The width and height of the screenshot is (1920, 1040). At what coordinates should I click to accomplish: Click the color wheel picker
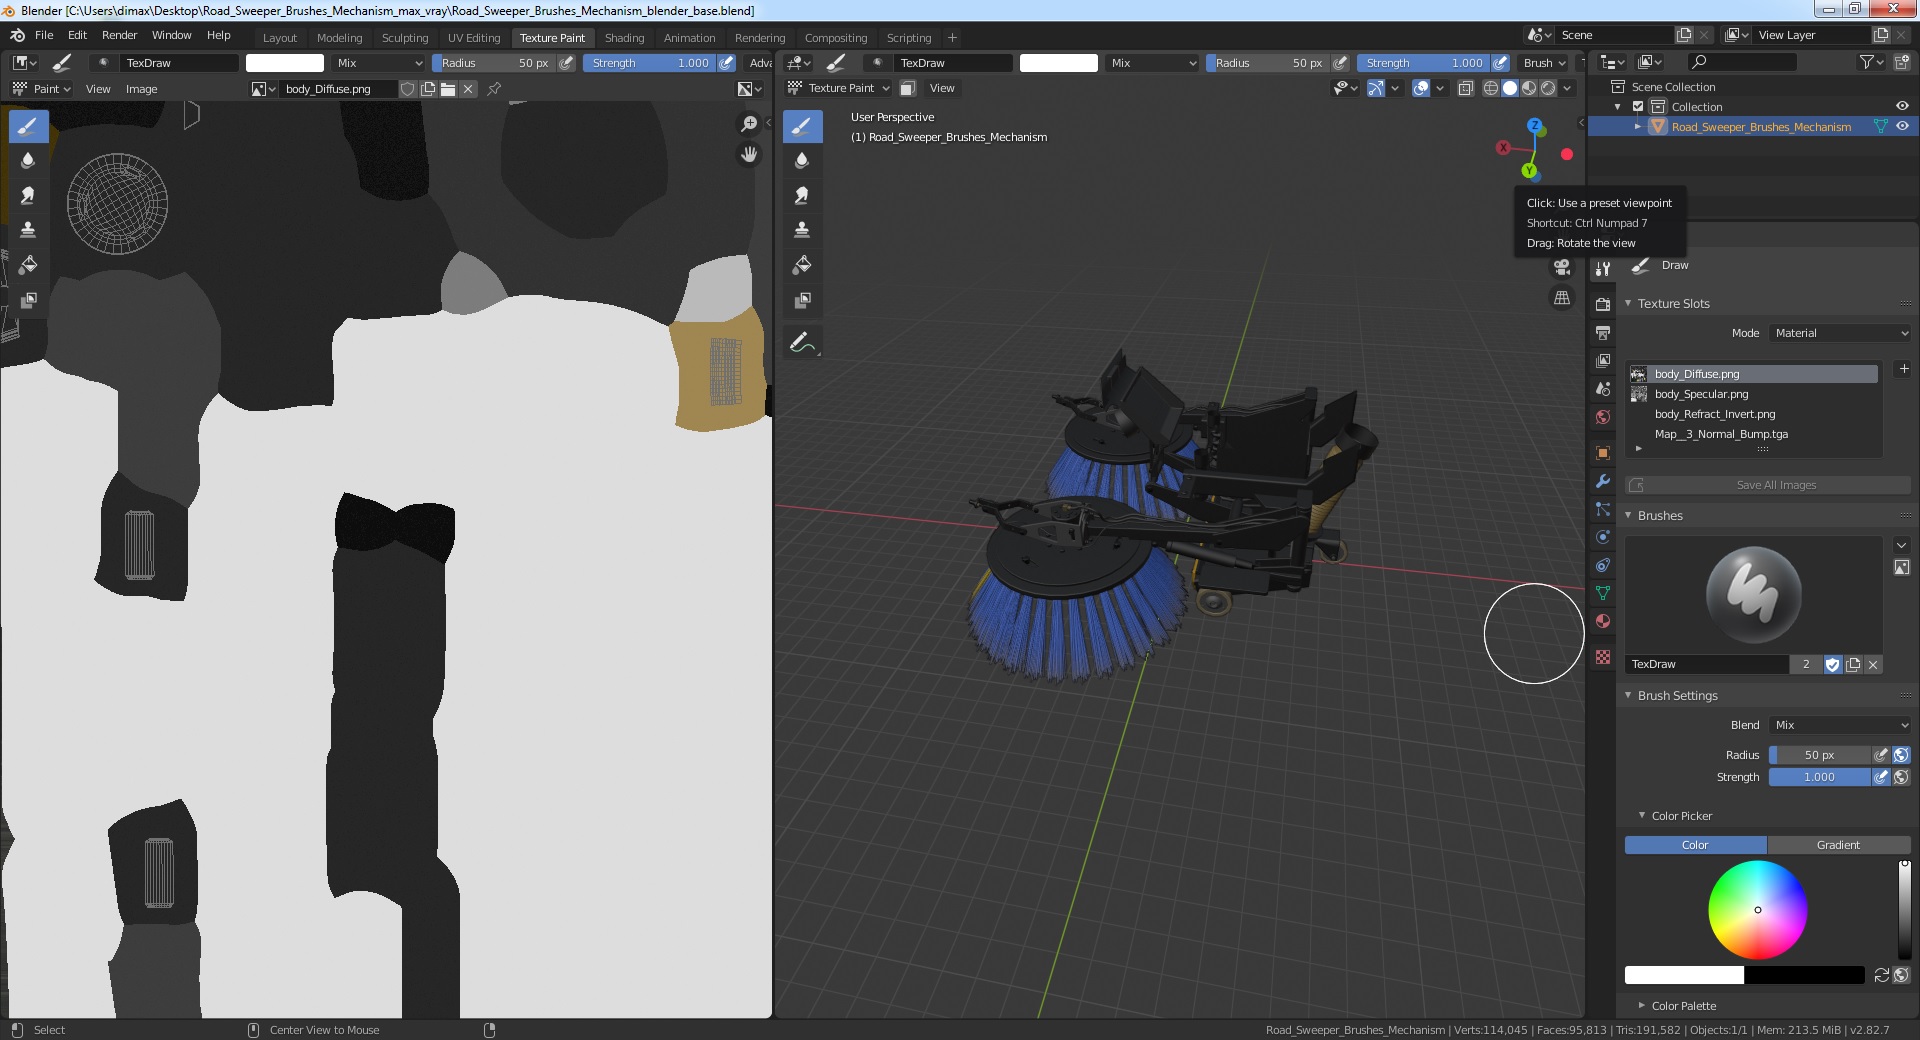(1757, 910)
